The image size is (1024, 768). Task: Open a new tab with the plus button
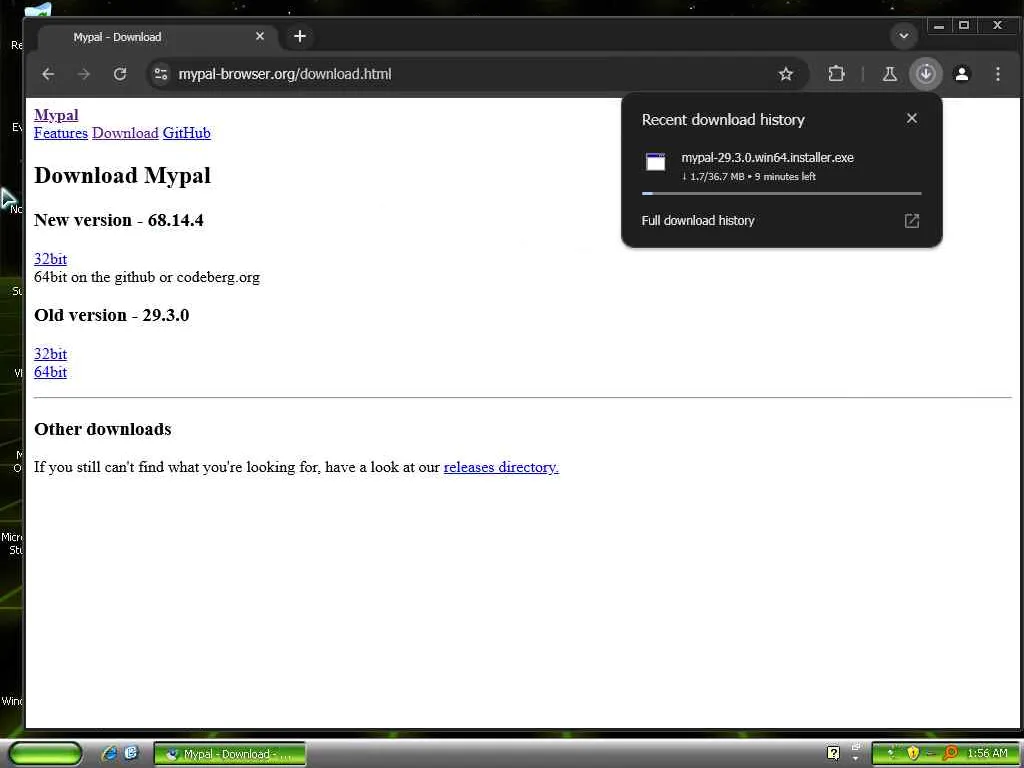point(300,37)
